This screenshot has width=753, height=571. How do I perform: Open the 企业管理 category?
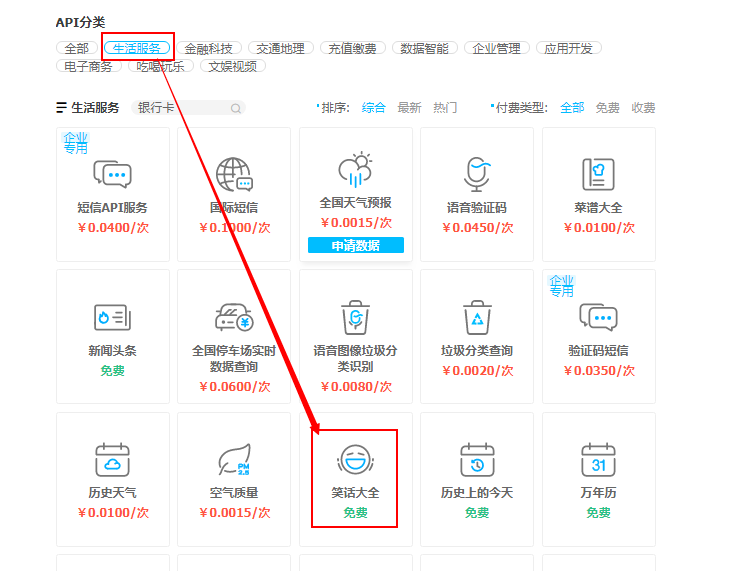pyautogui.click(x=497, y=49)
